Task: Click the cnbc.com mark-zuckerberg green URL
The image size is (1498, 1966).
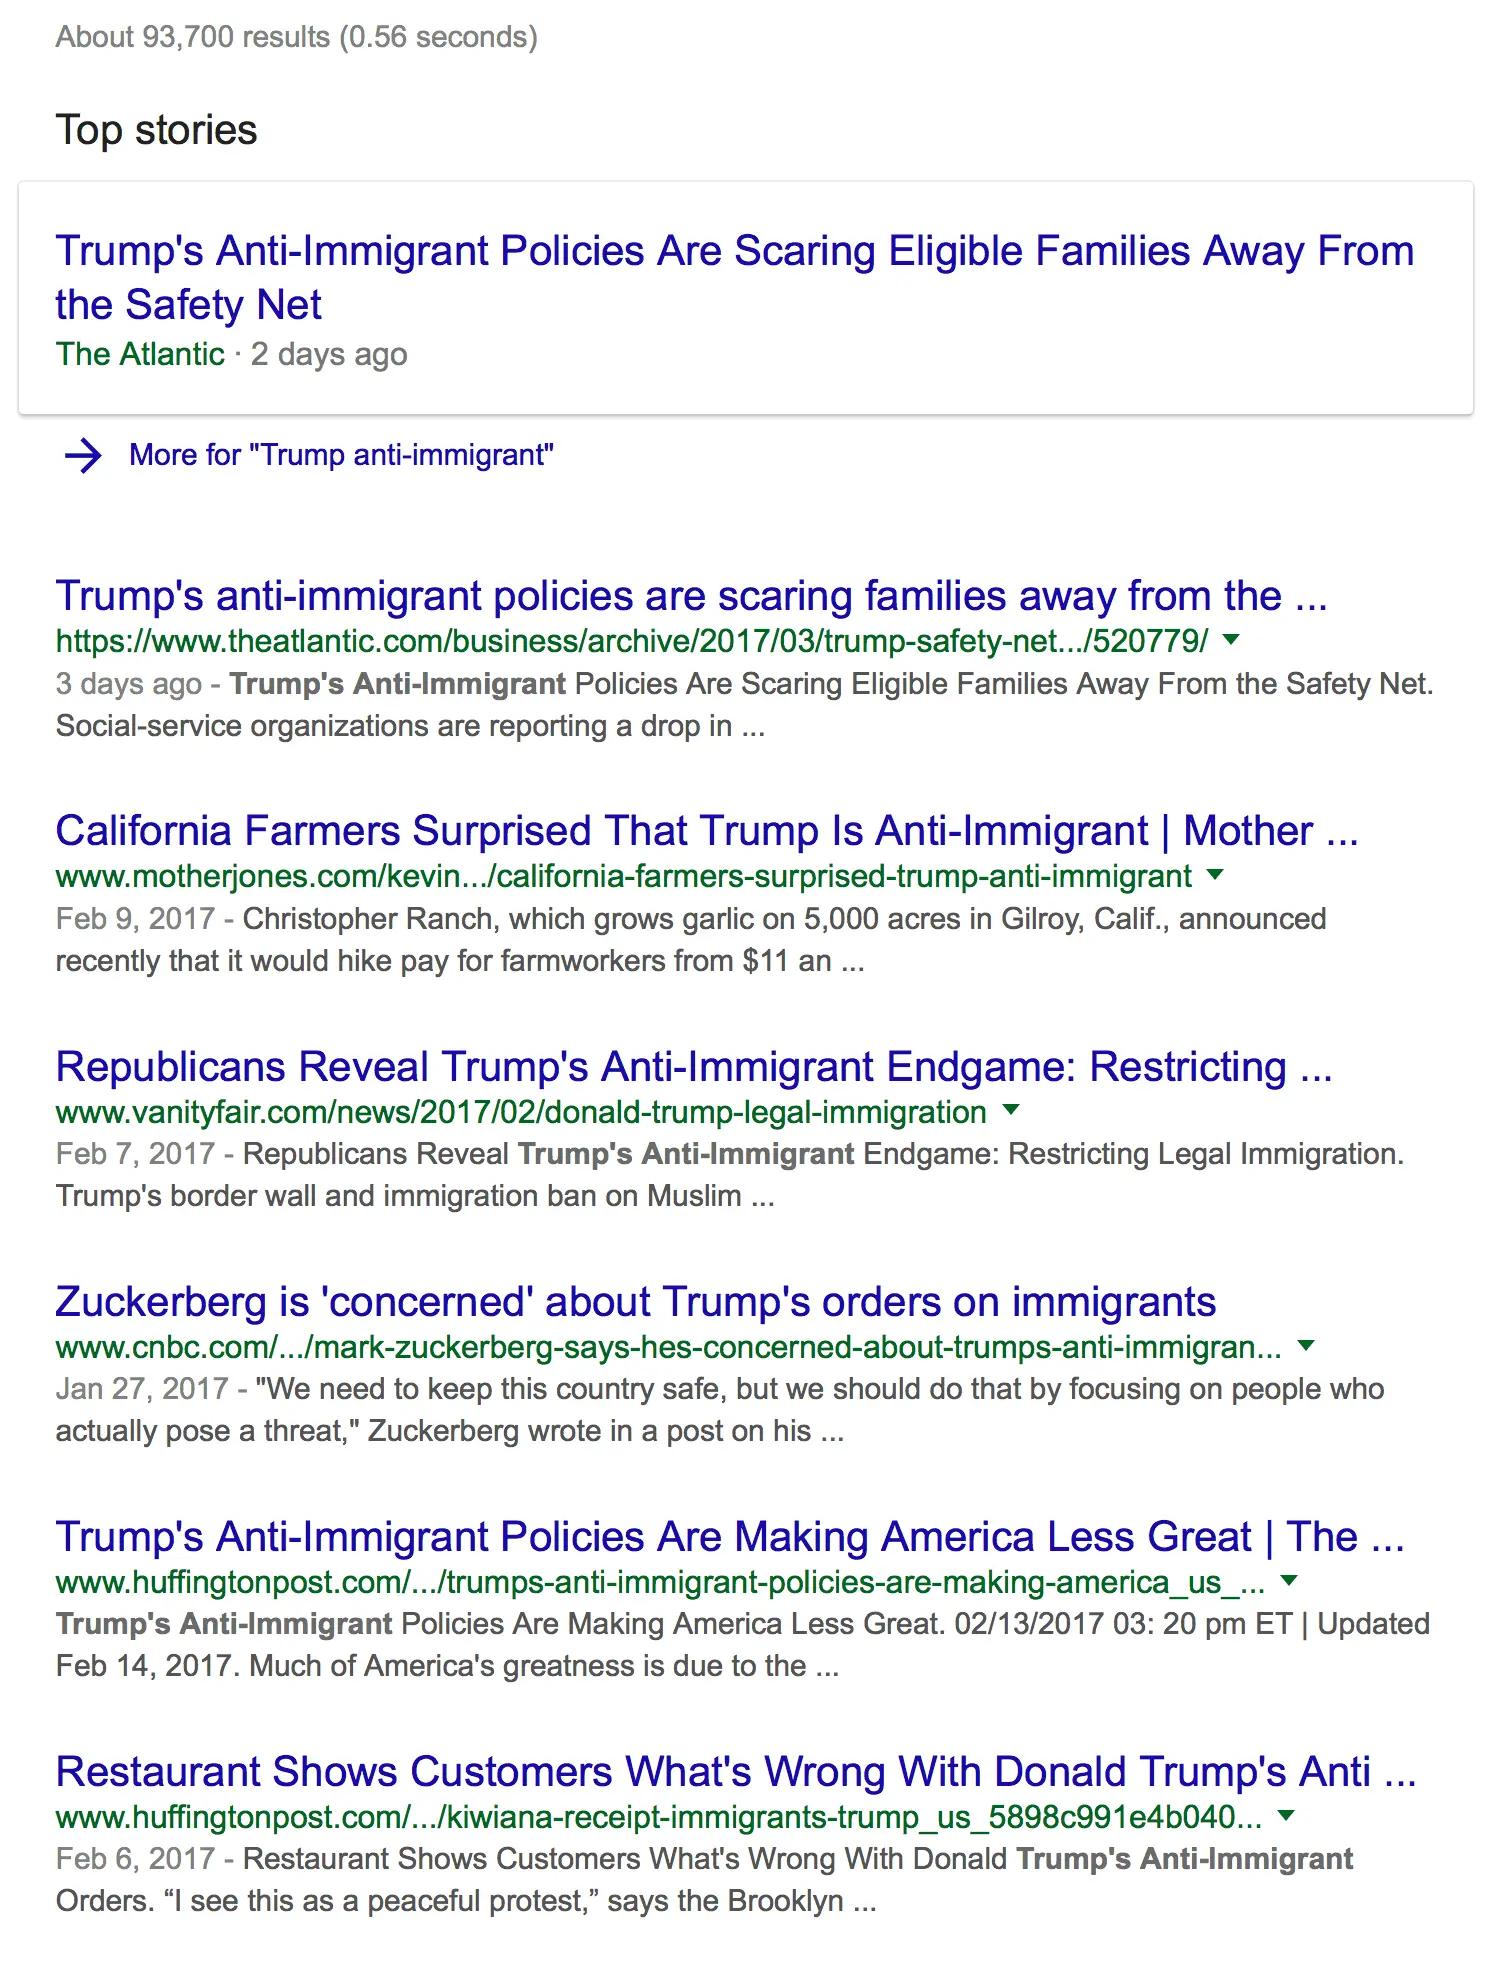Action: pos(669,1347)
